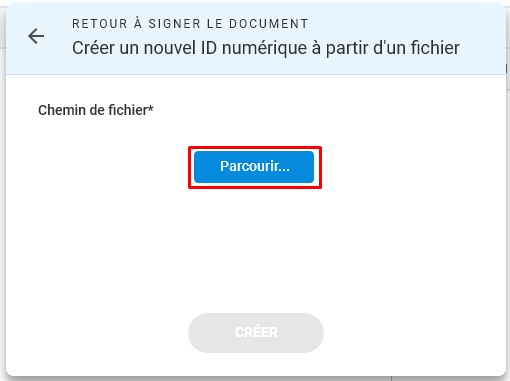Screen dimensions: 510x381
Task: Click the dialog title about ID numérique
Action: (266, 48)
